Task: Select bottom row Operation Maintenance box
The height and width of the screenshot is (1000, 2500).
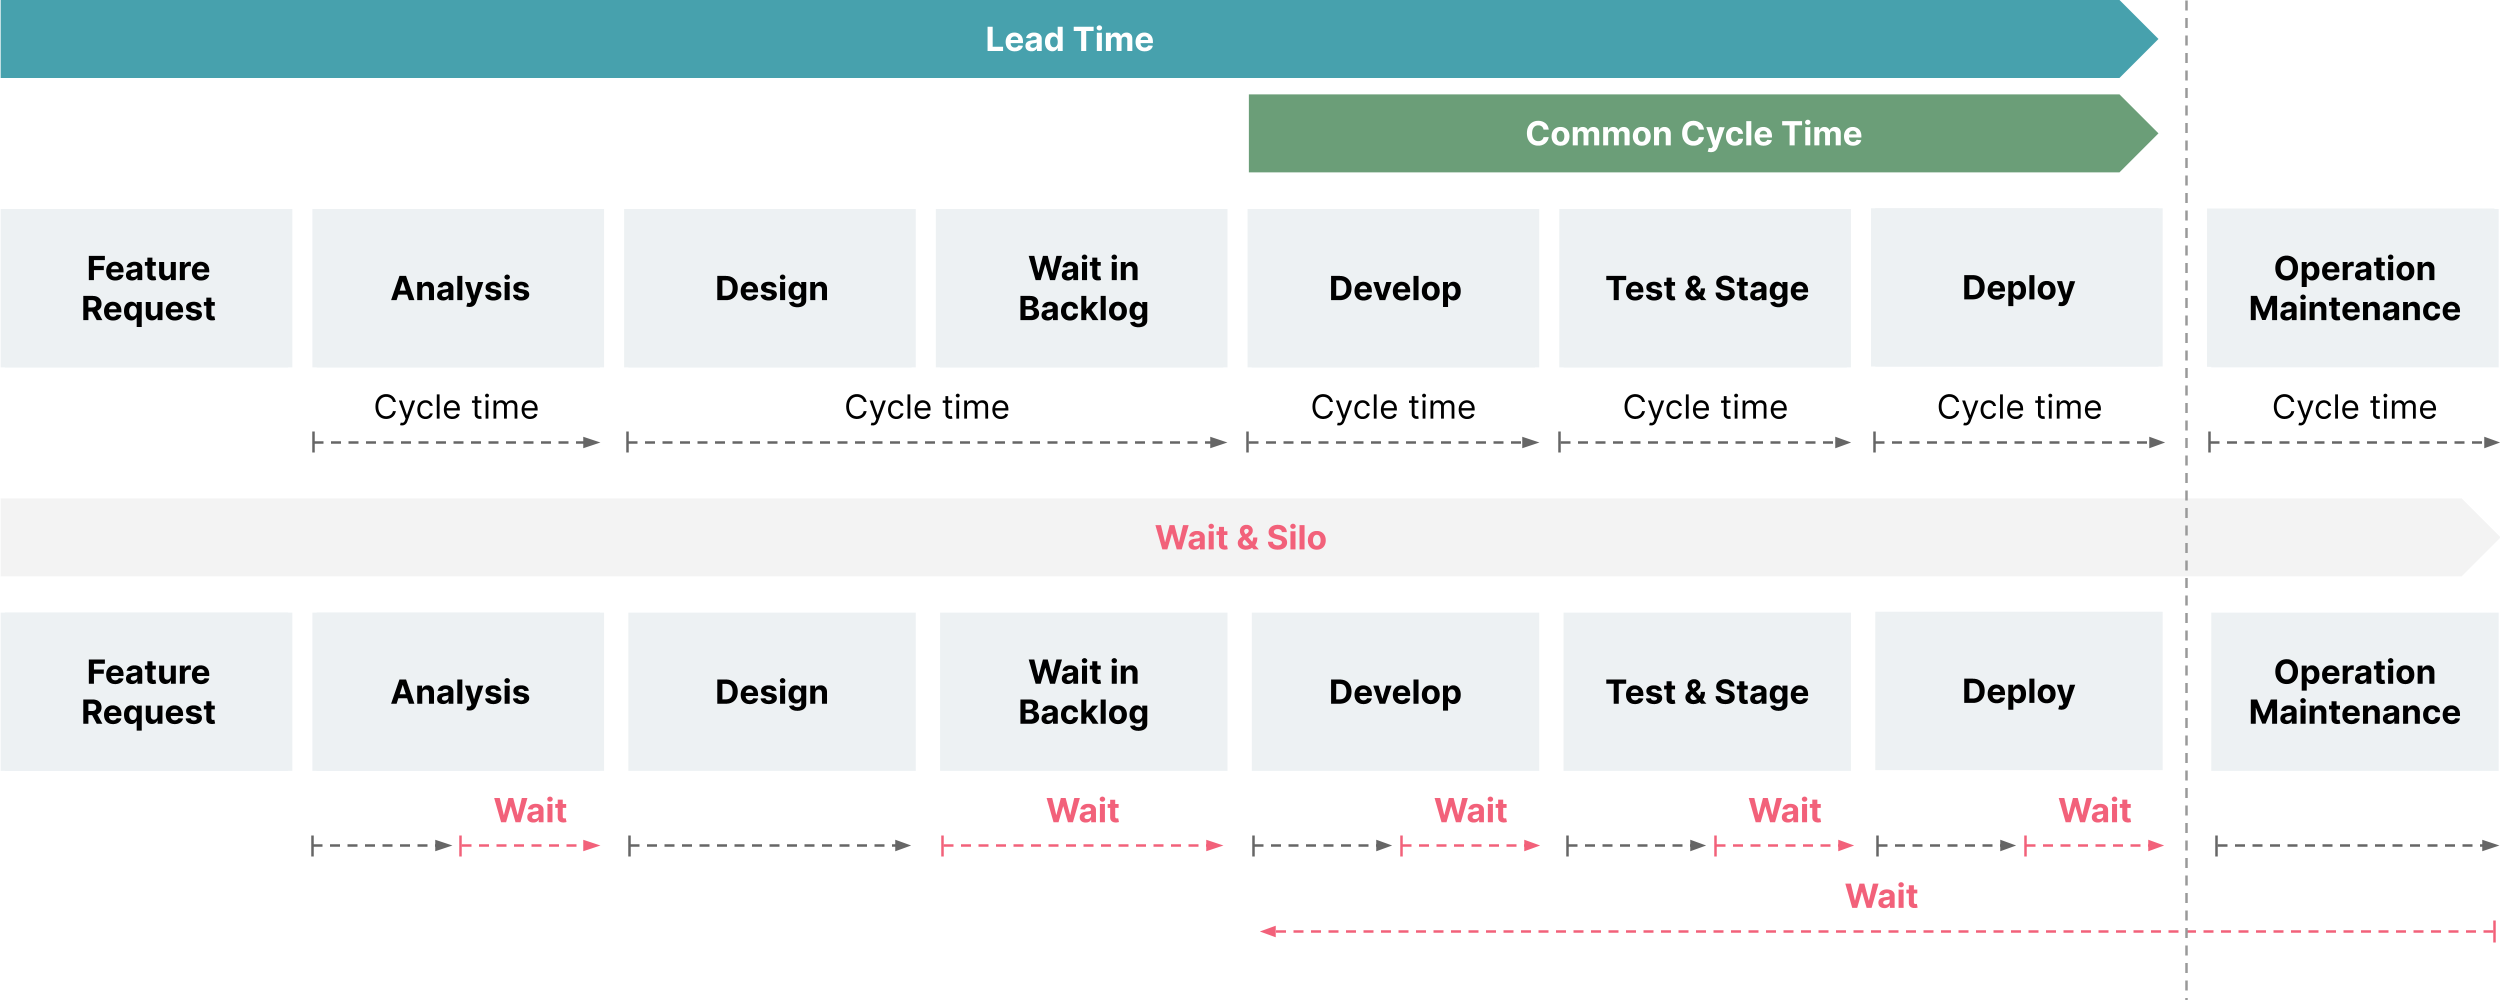Action: click(2355, 691)
